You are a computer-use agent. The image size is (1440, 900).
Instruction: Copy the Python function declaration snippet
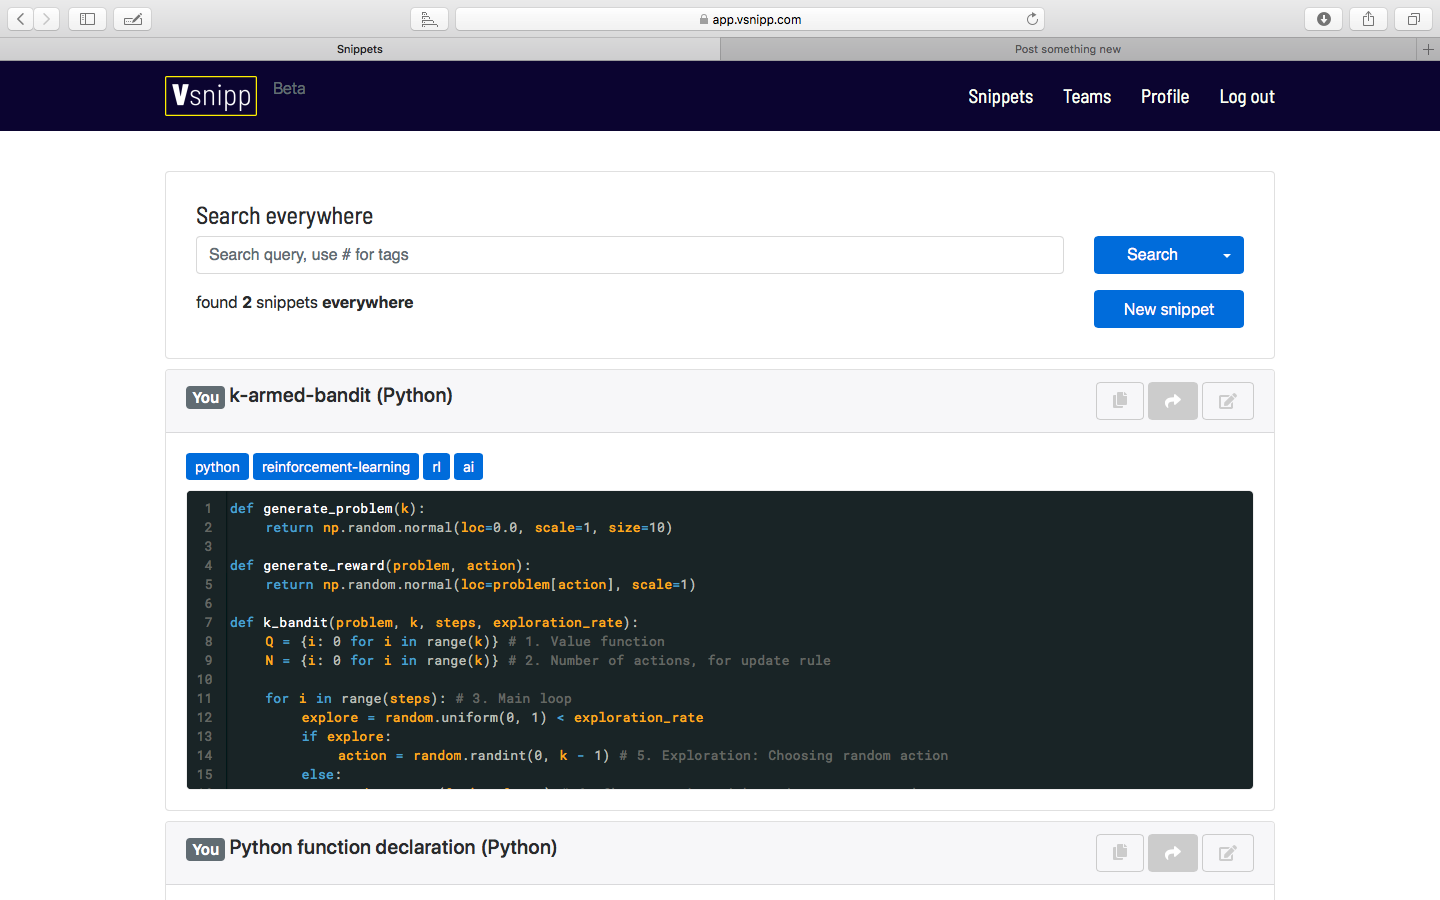1120,853
